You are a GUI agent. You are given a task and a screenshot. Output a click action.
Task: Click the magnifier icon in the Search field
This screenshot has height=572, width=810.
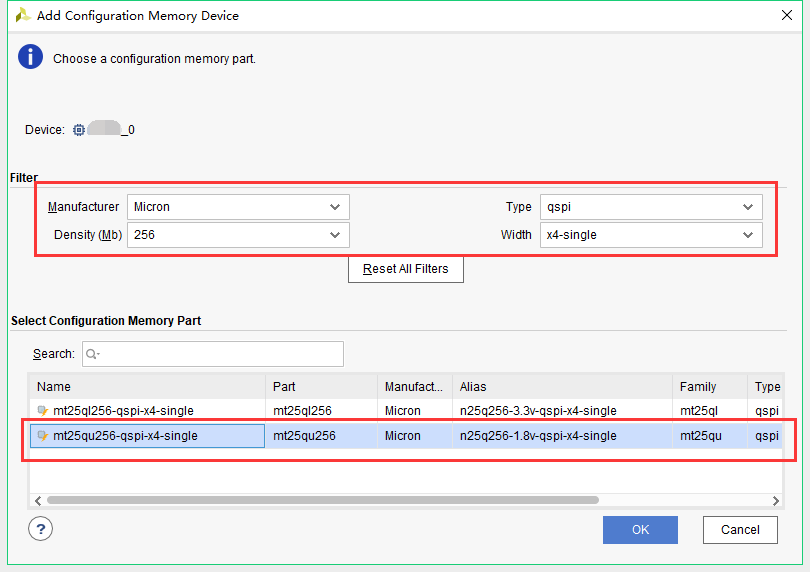(x=92, y=354)
